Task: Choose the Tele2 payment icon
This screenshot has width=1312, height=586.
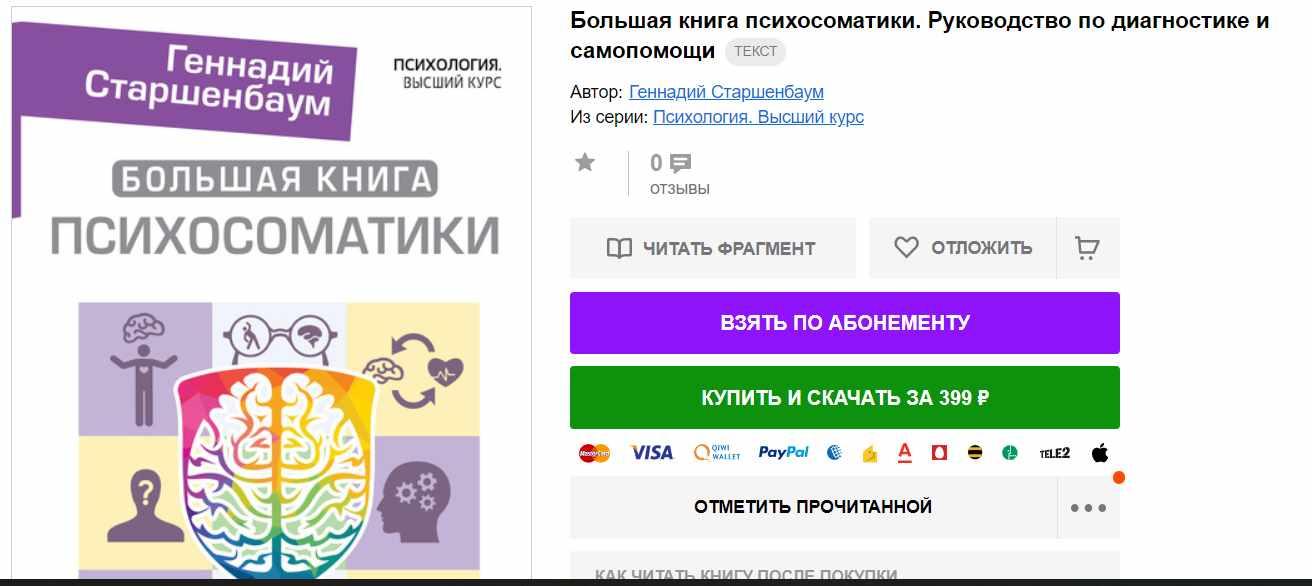Action: coord(1054,453)
